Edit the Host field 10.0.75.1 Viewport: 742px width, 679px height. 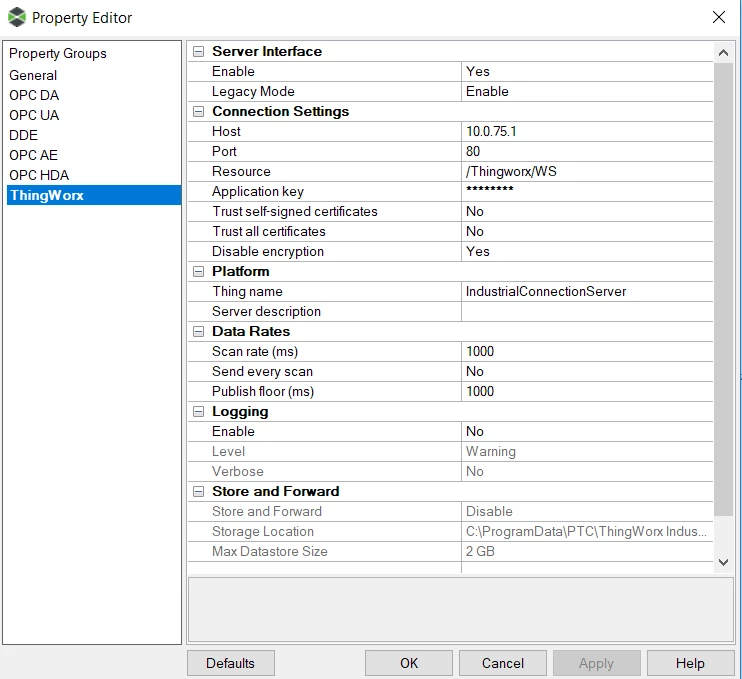tap(587, 131)
